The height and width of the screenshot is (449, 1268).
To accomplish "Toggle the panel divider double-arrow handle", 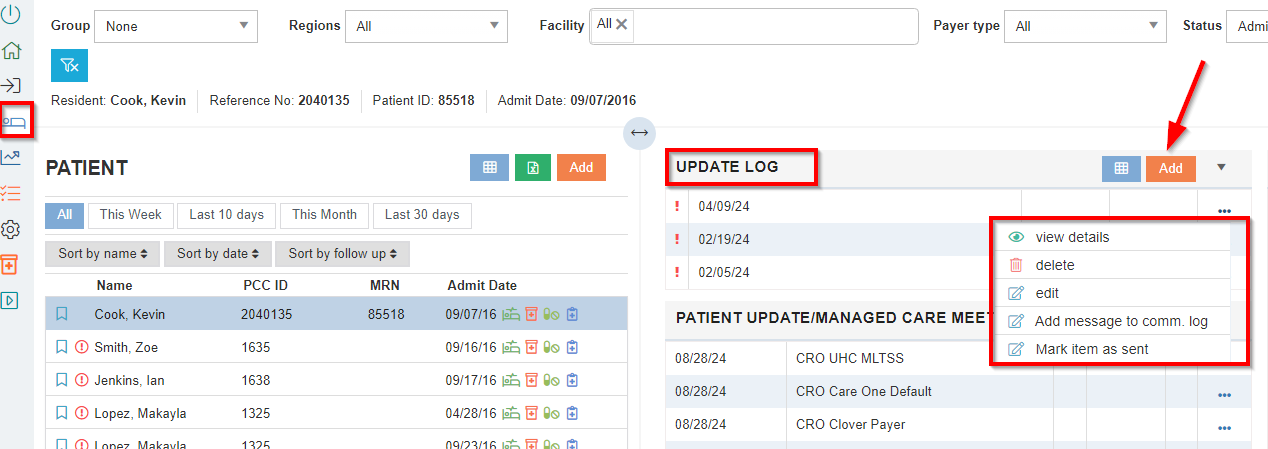I will tap(639, 133).
